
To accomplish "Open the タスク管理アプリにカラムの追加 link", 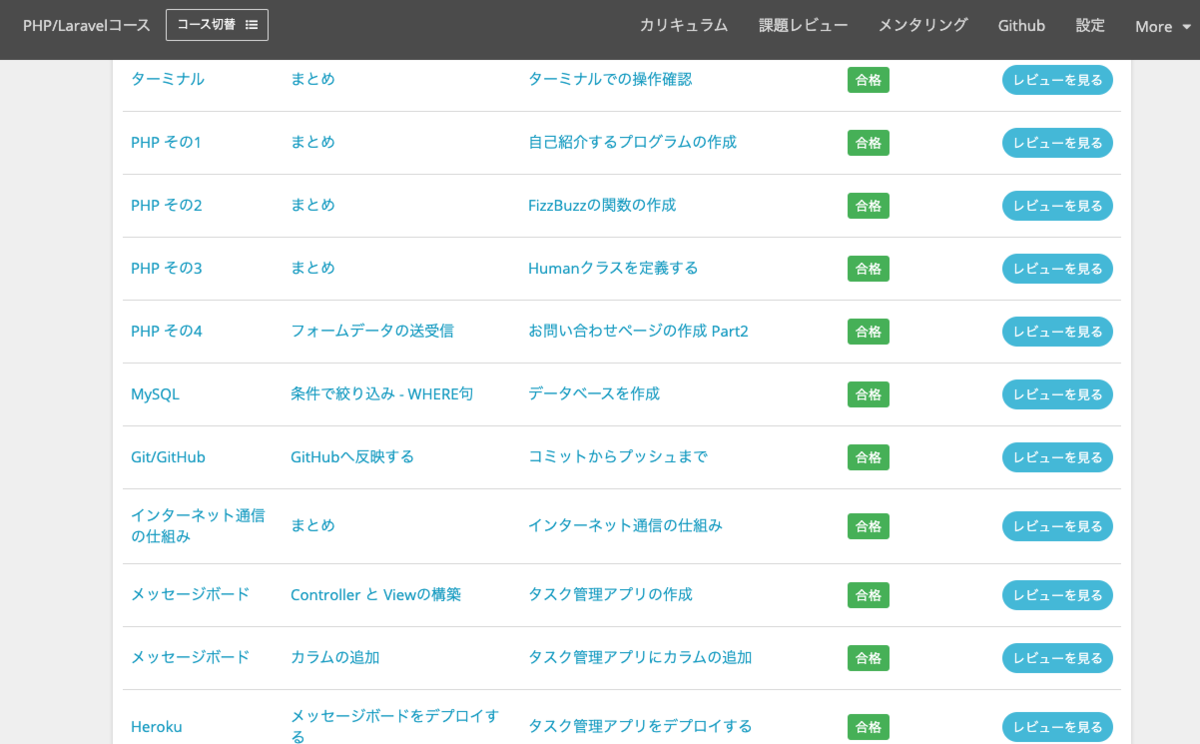I will (641, 658).
